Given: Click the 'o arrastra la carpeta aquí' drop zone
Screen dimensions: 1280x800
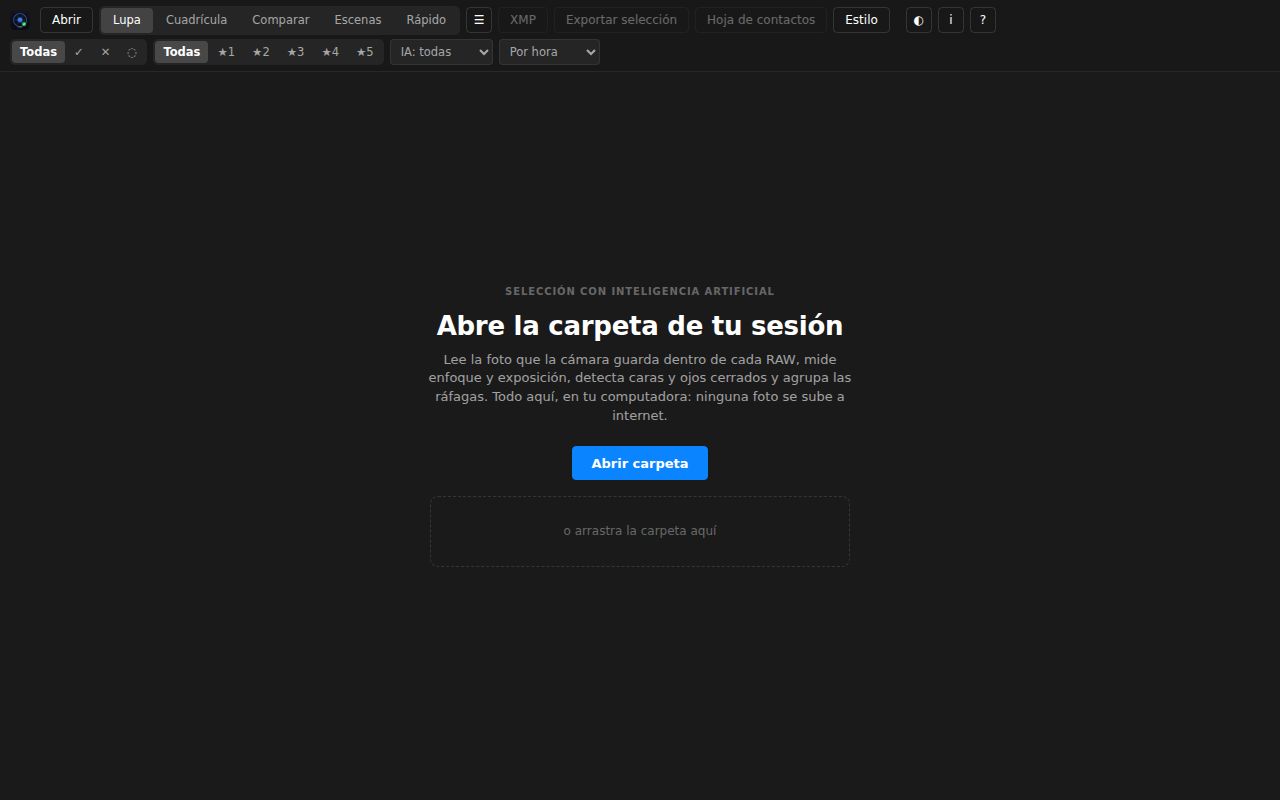Looking at the screenshot, I should [640, 531].
